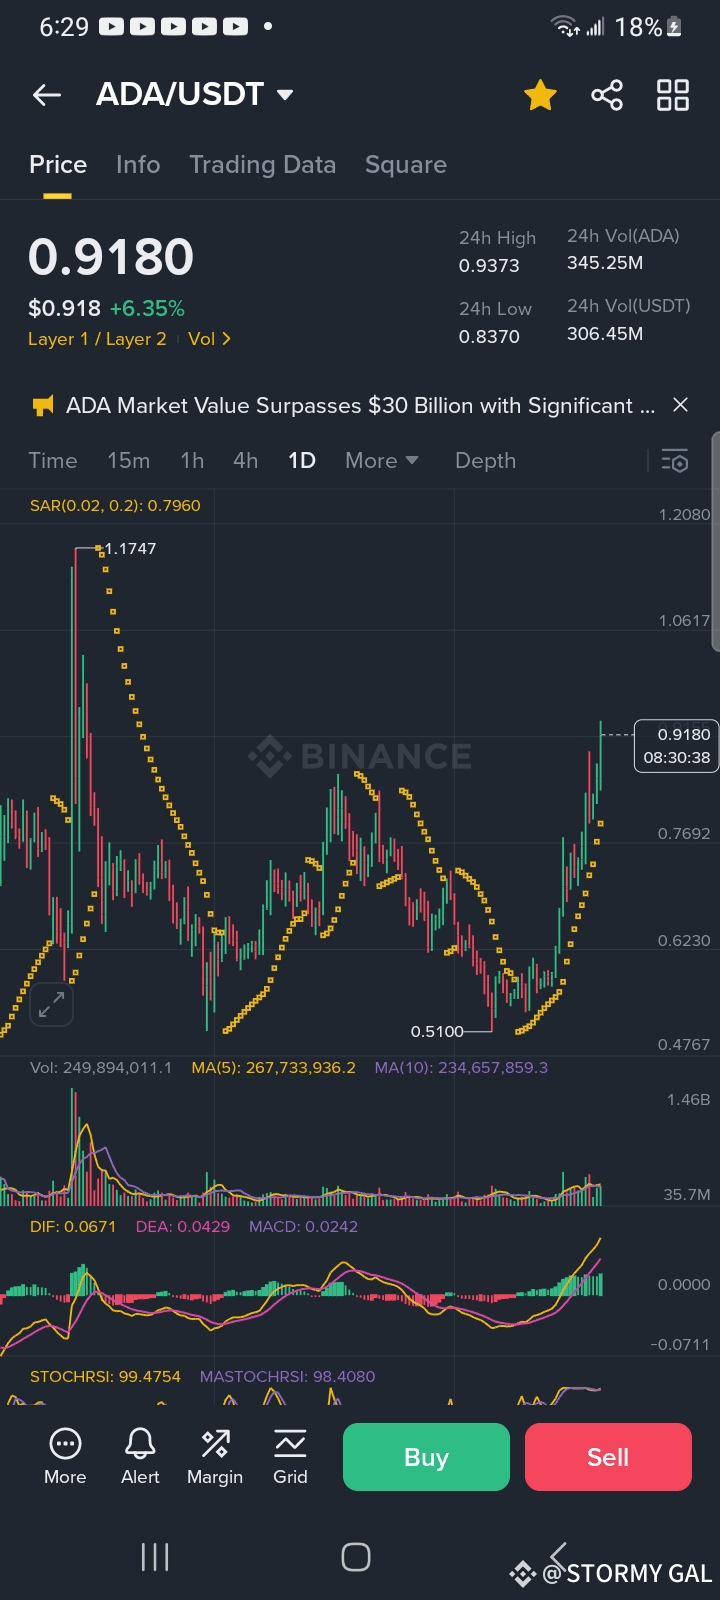Open the four-square grid layout icon
The height and width of the screenshot is (1600, 720).
673,95
